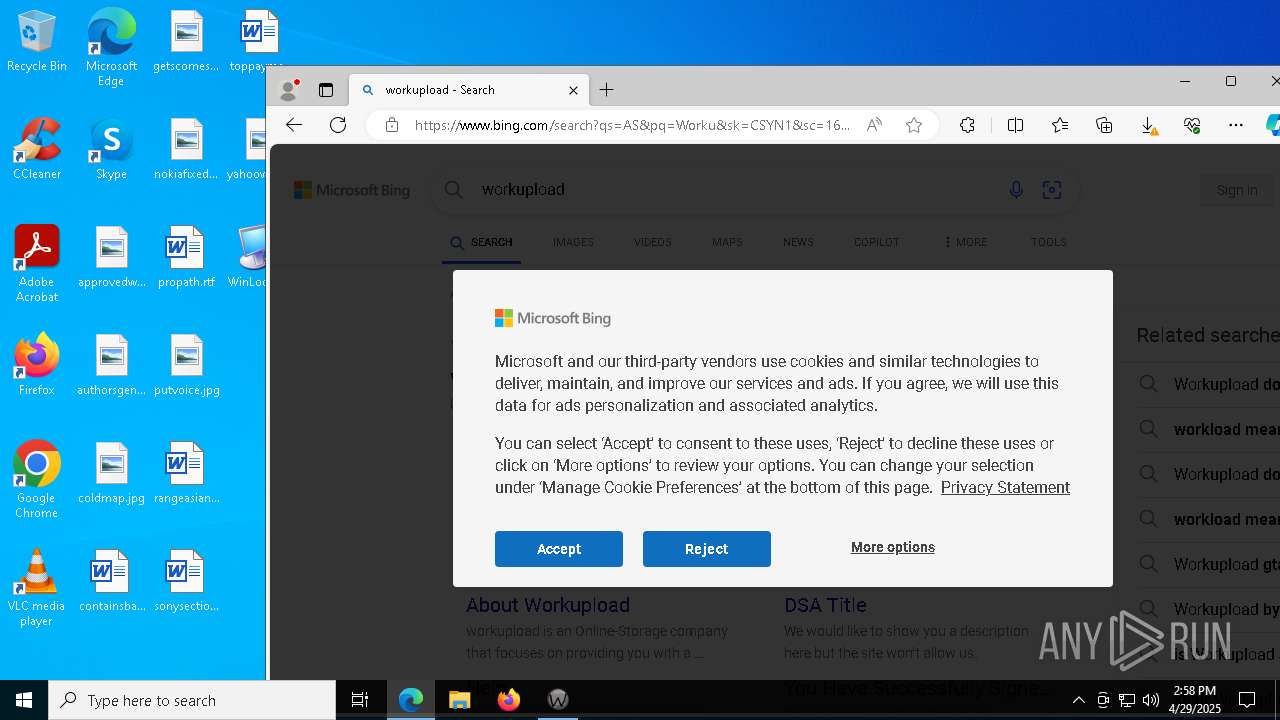Open Windows notification center

pyautogui.click(x=1247, y=700)
